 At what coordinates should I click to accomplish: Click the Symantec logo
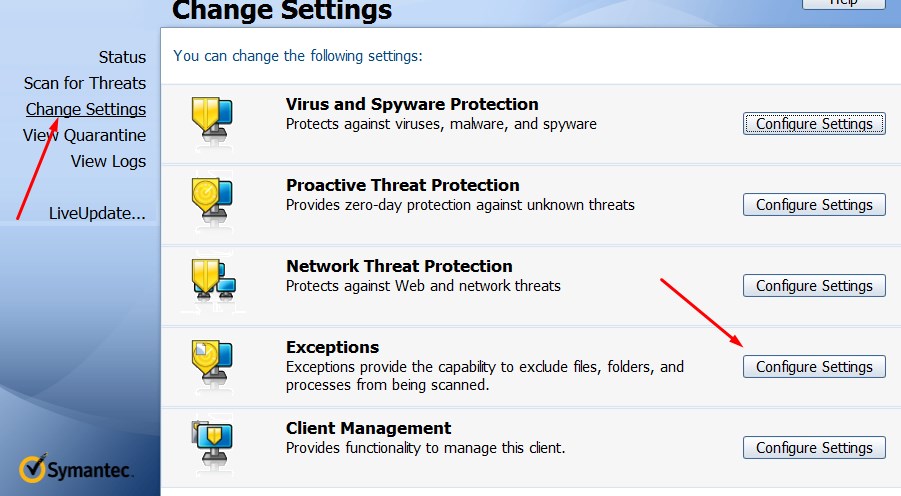(x=76, y=470)
